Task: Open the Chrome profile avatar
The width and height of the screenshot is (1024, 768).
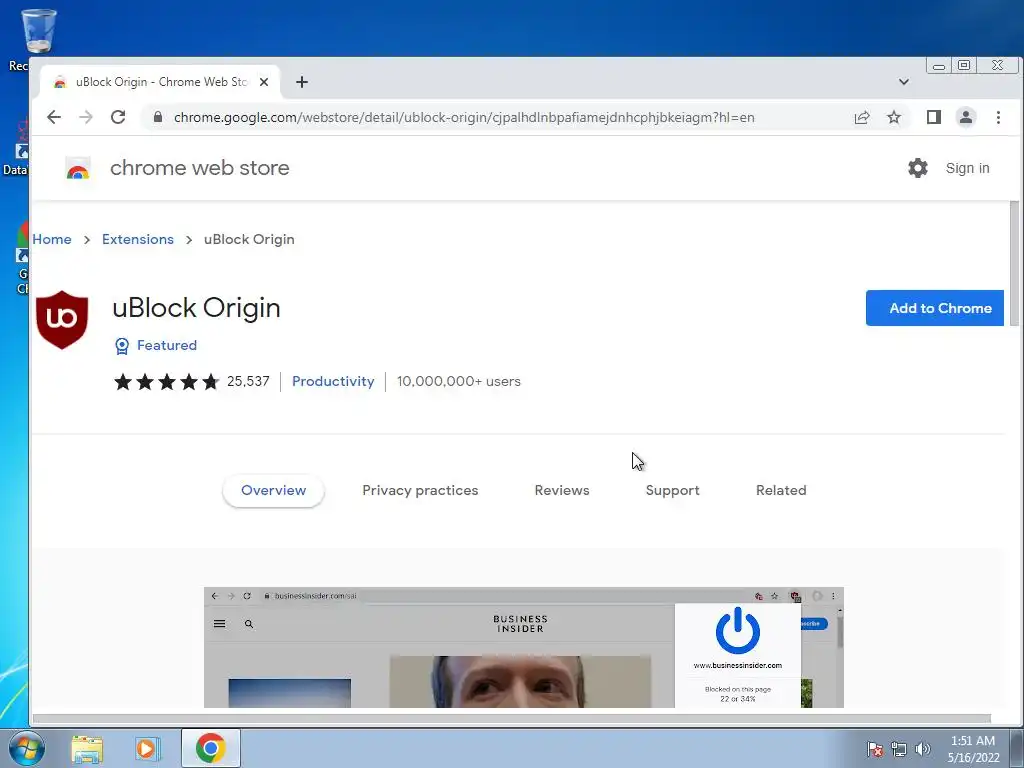Action: click(x=966, y=117)
